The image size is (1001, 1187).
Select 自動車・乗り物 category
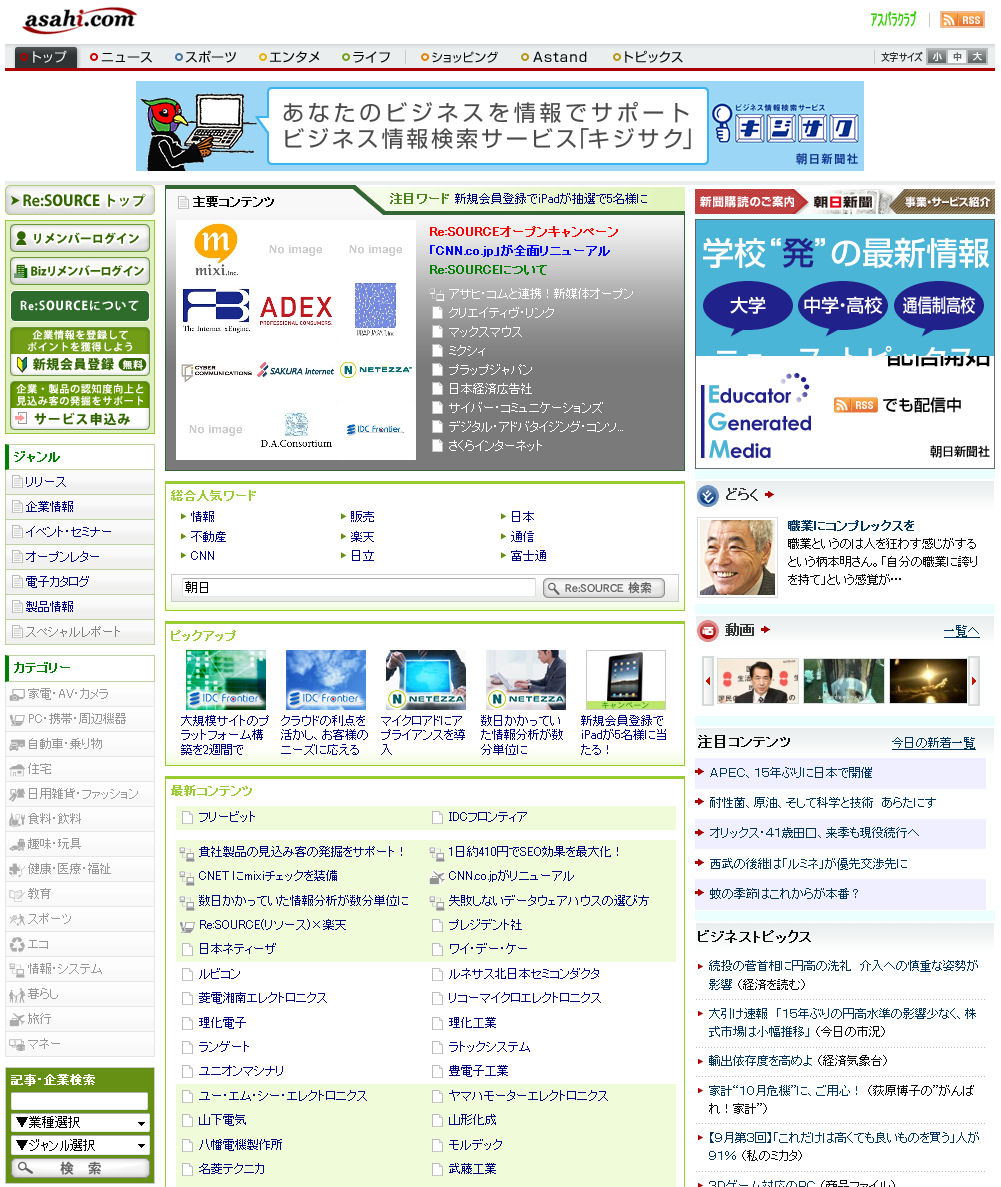click(80, 743)
